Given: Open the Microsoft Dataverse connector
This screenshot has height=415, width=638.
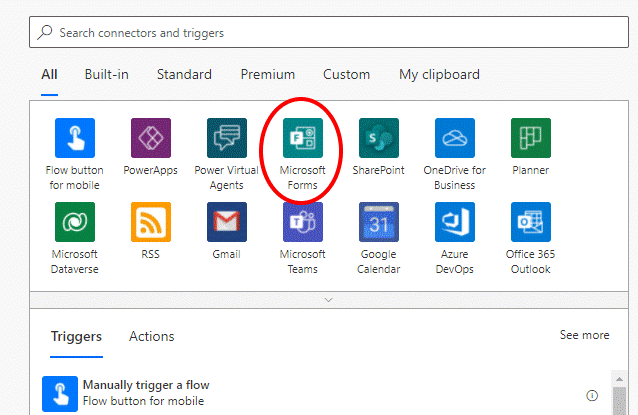Looking at the screenshot, I should [75, 222].
